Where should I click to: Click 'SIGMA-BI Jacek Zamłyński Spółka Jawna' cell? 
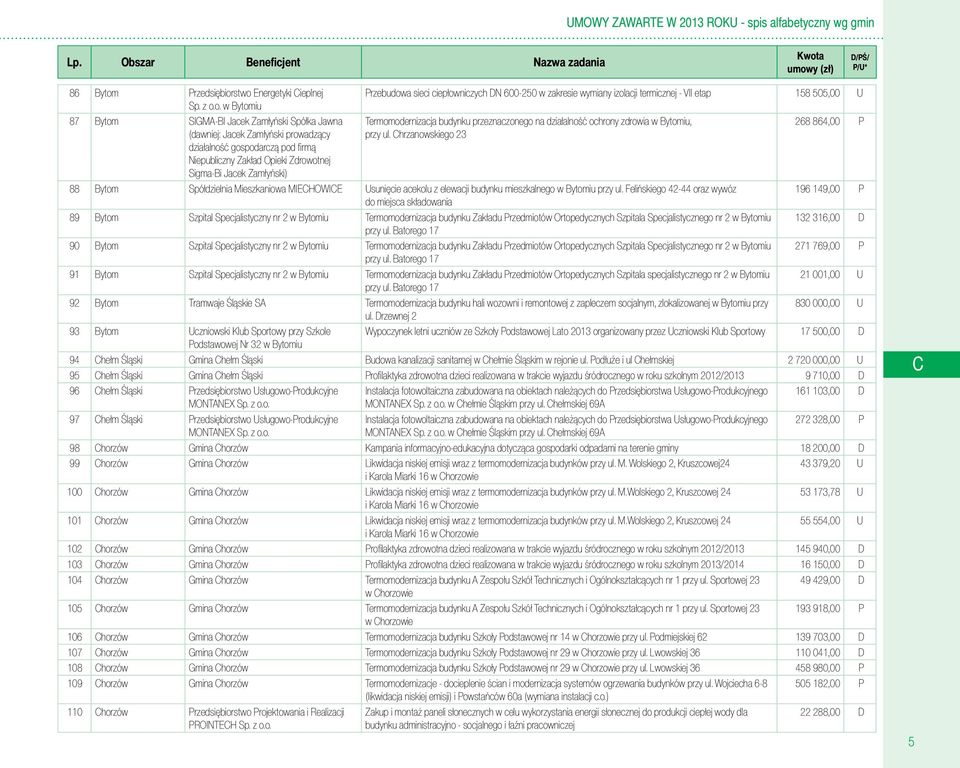[x=273, y=147]
